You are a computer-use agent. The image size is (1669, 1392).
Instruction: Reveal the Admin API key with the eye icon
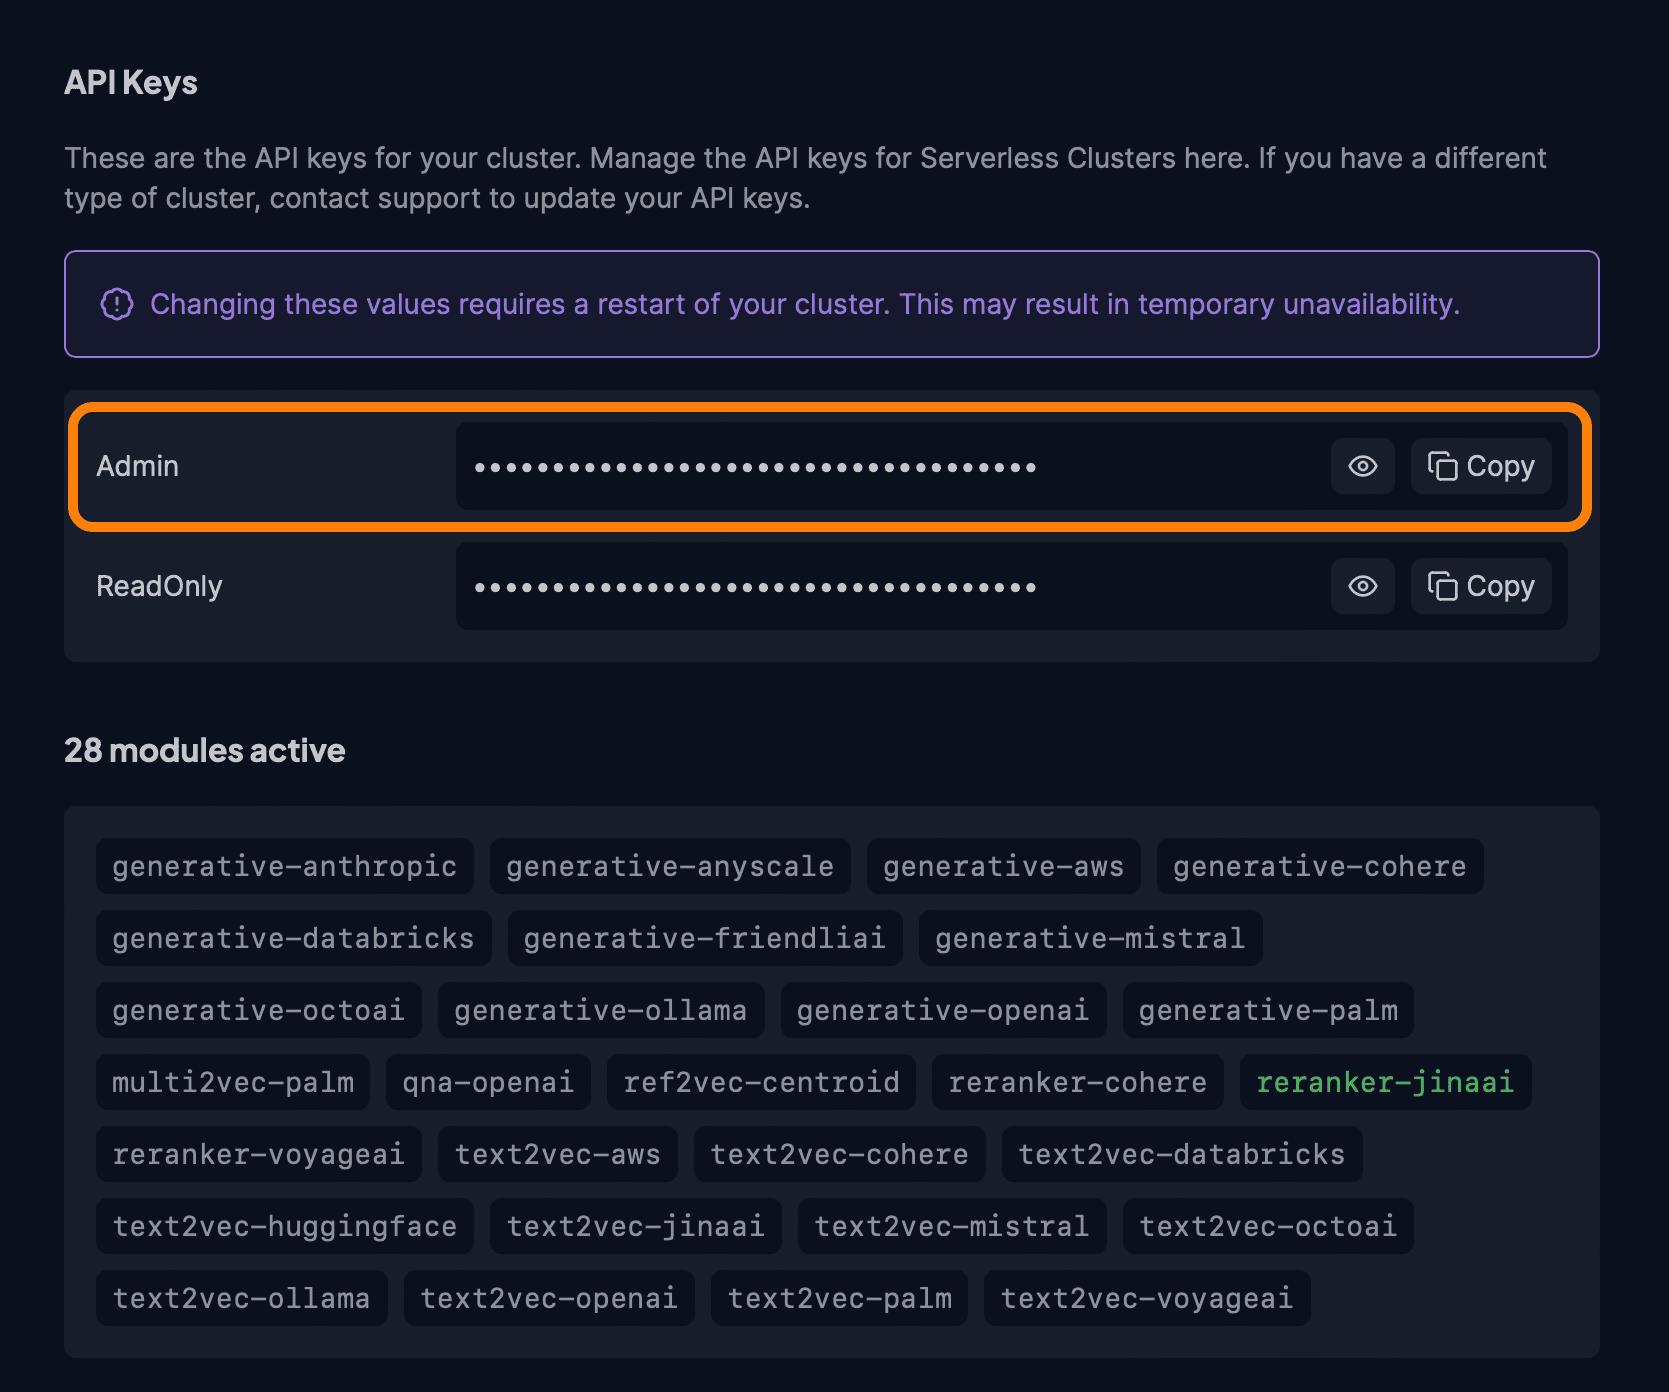point(1362,466)
